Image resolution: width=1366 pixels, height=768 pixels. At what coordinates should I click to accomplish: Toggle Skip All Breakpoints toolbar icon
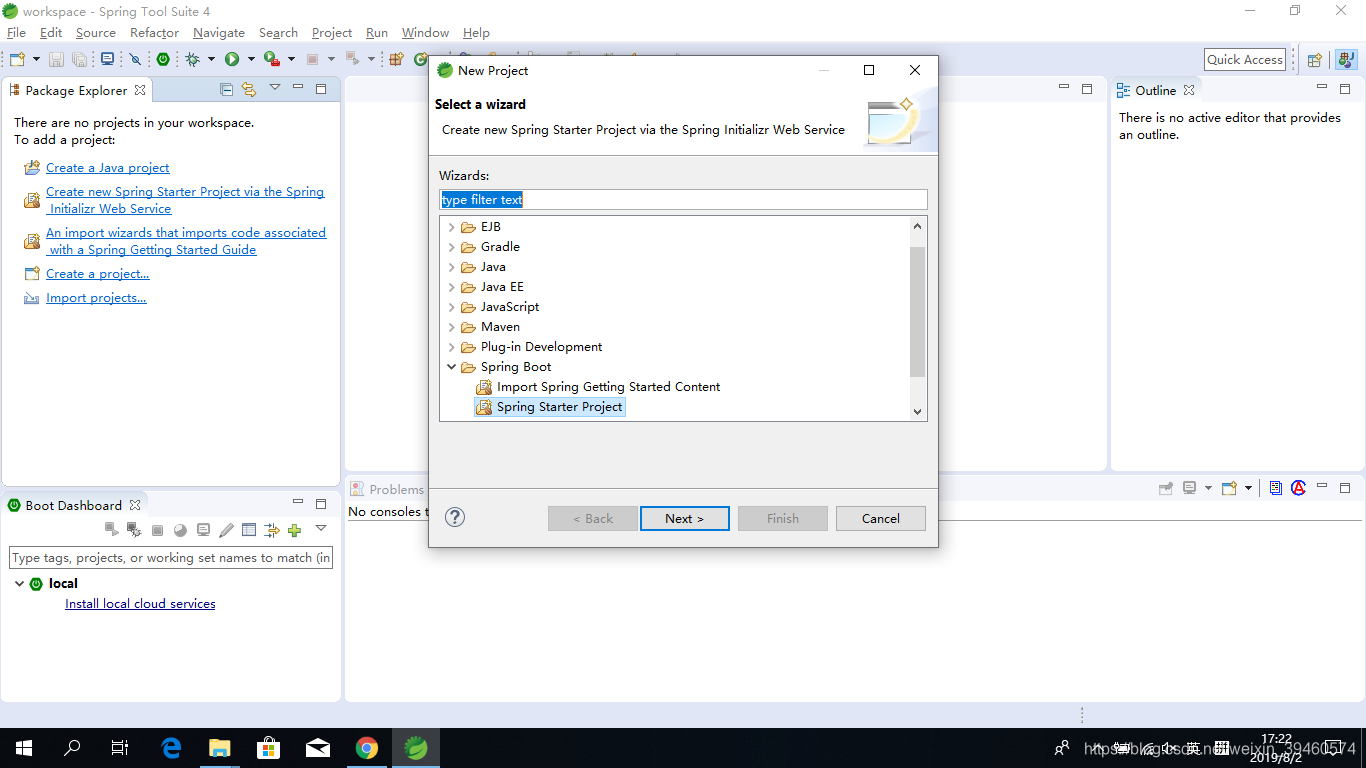pos(135,60)
